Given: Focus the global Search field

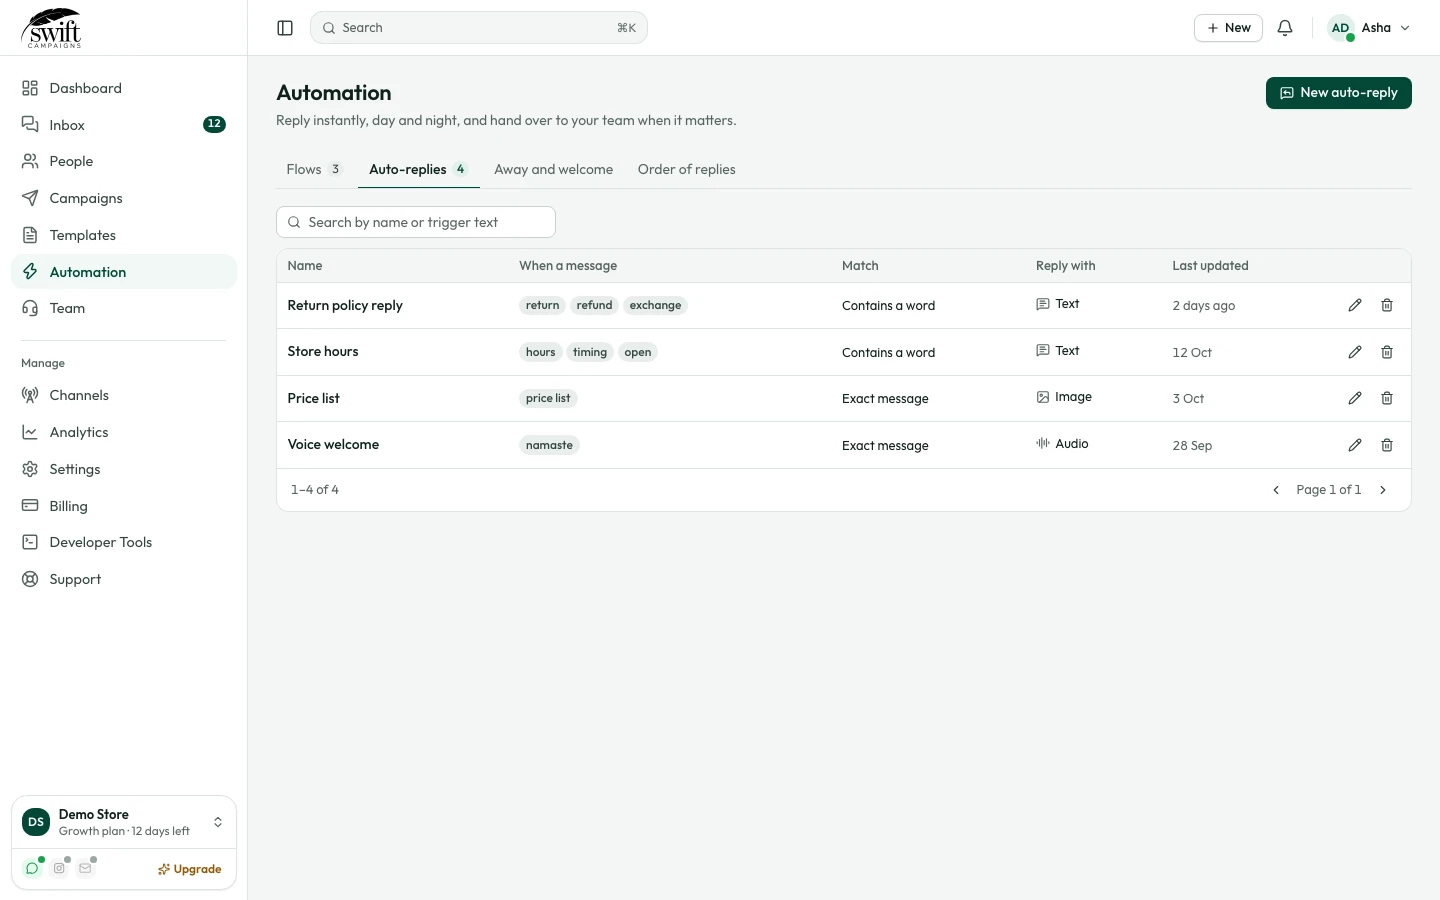Looking at the screenshot, I should [x=479, y=28].
